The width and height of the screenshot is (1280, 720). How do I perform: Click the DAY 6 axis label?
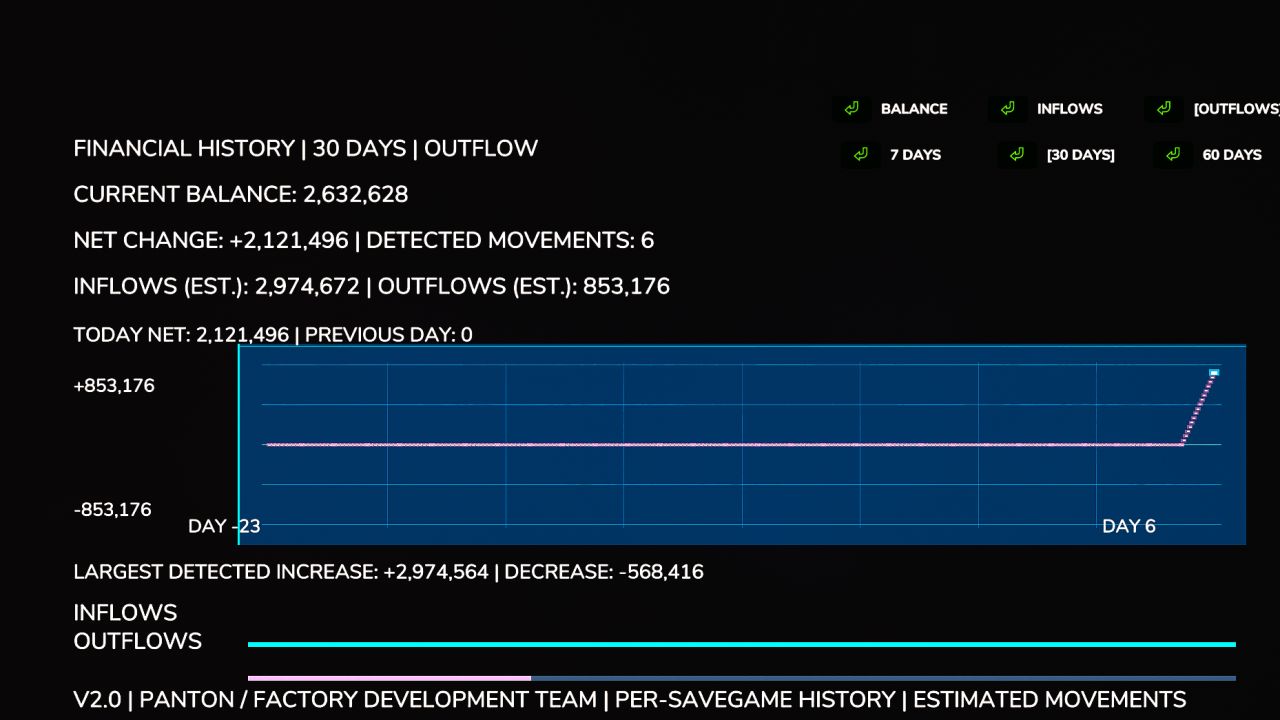click(x=1129, y=526)
